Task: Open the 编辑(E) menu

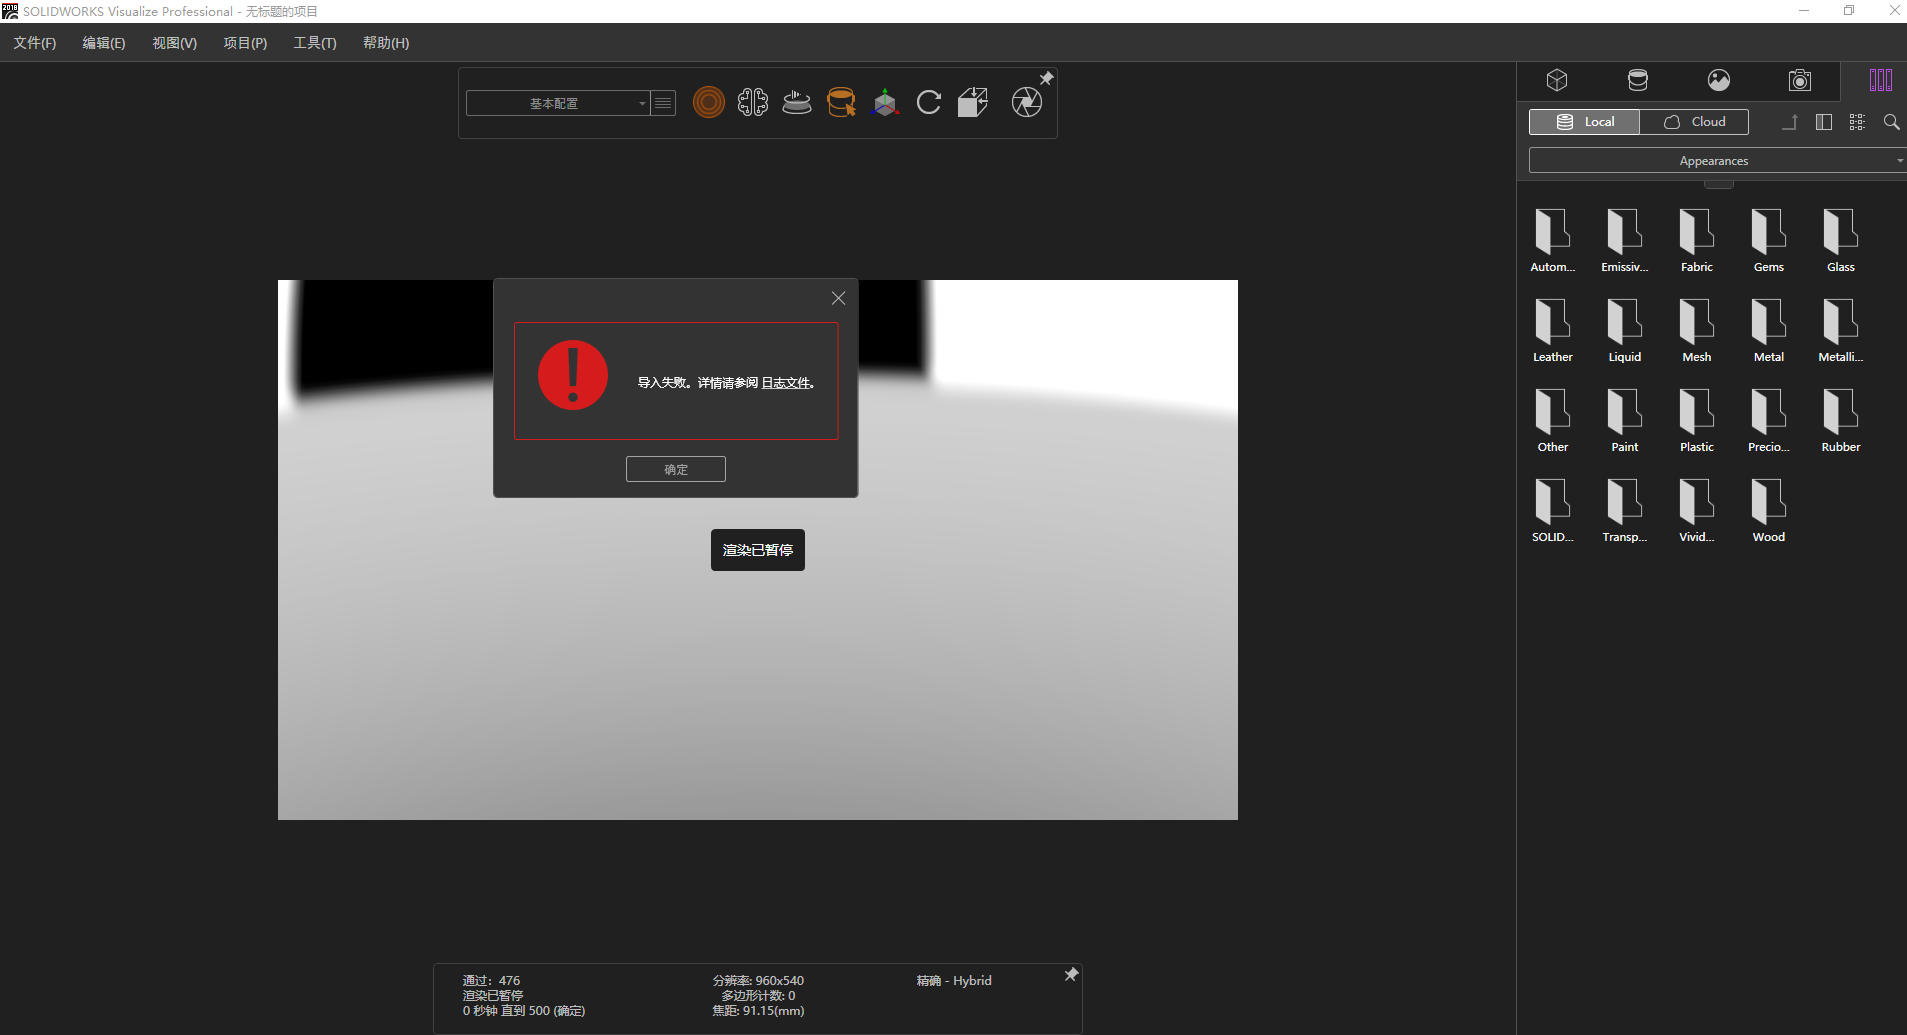Action: tap(104, 43)
